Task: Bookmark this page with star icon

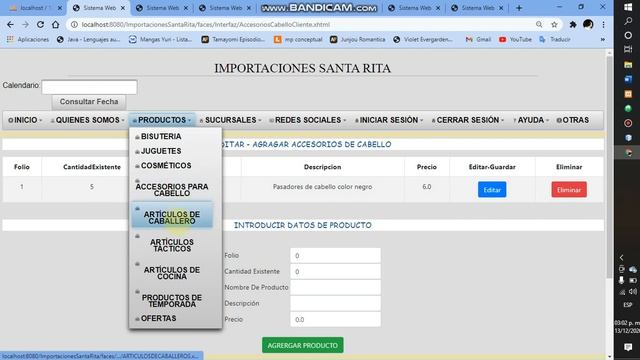Action: 554,24
